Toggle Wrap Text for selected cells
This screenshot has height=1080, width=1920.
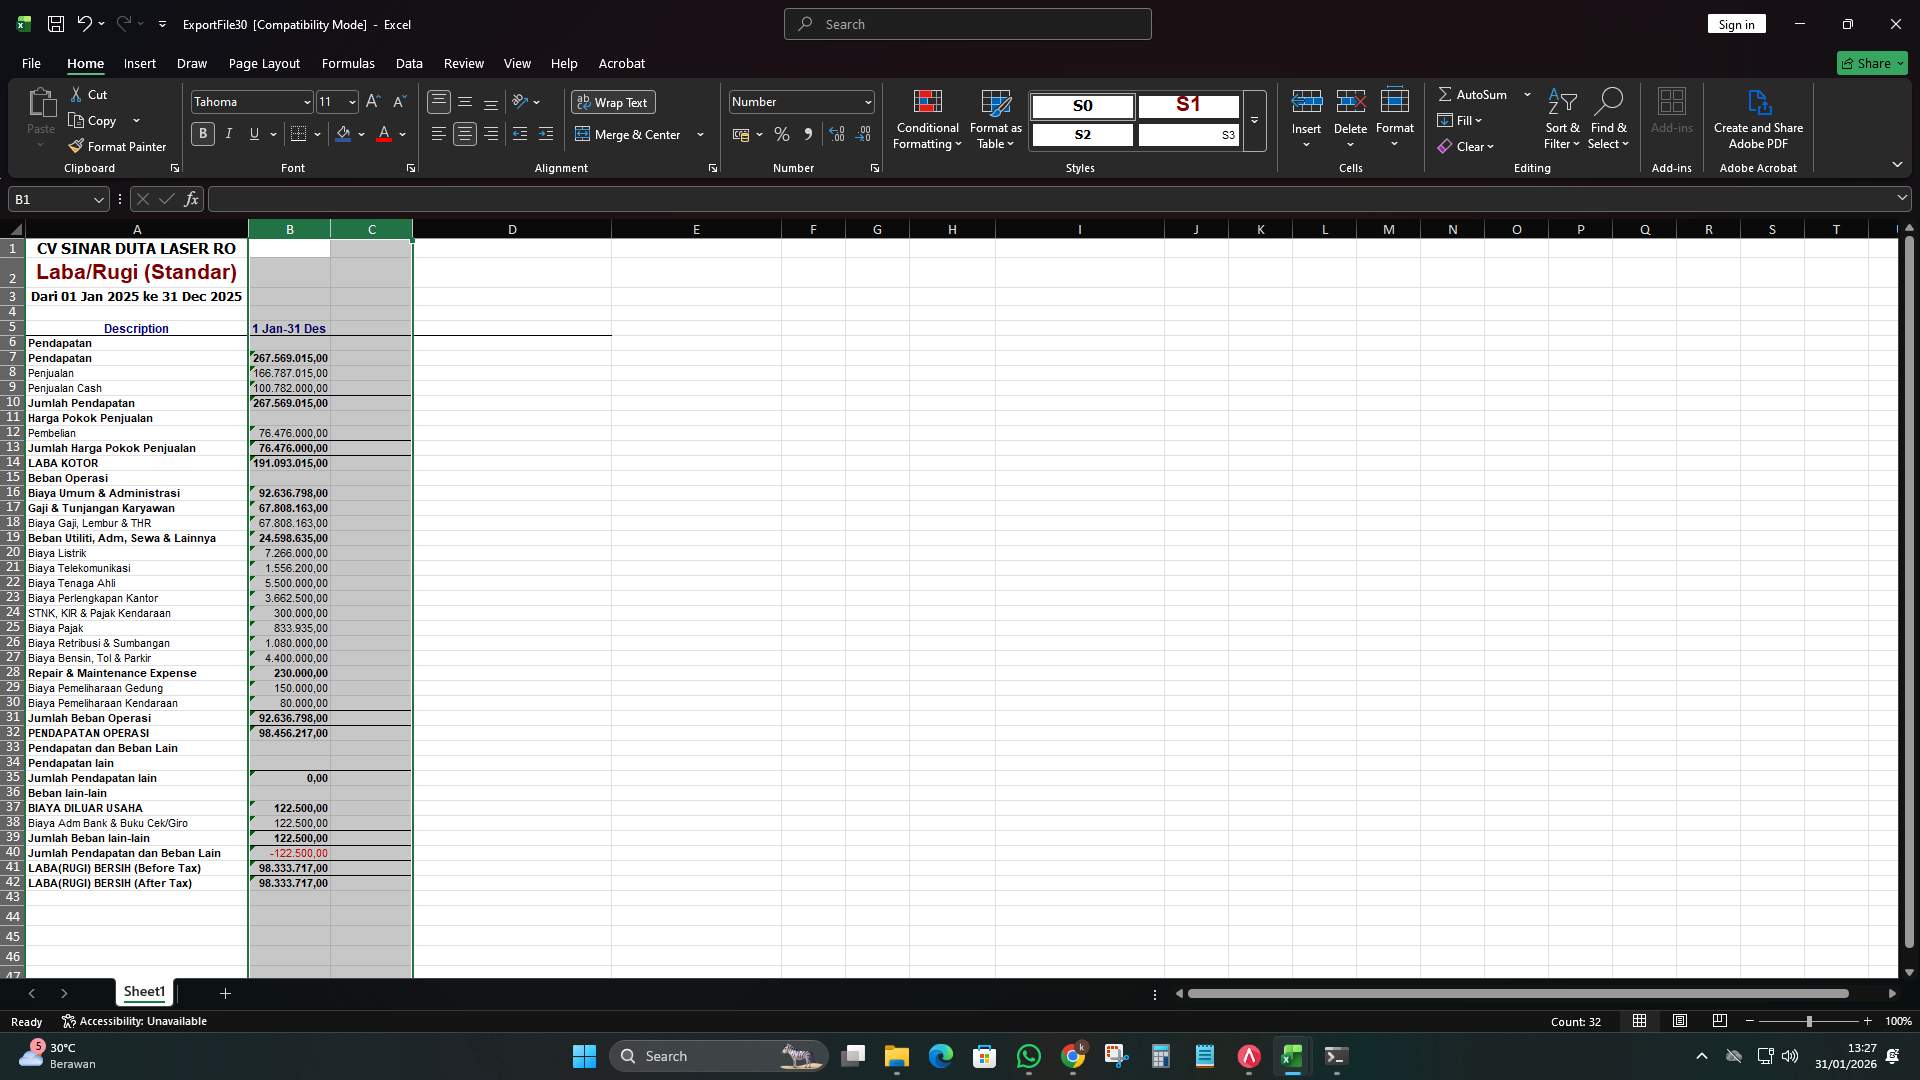(x=612, y=102)
